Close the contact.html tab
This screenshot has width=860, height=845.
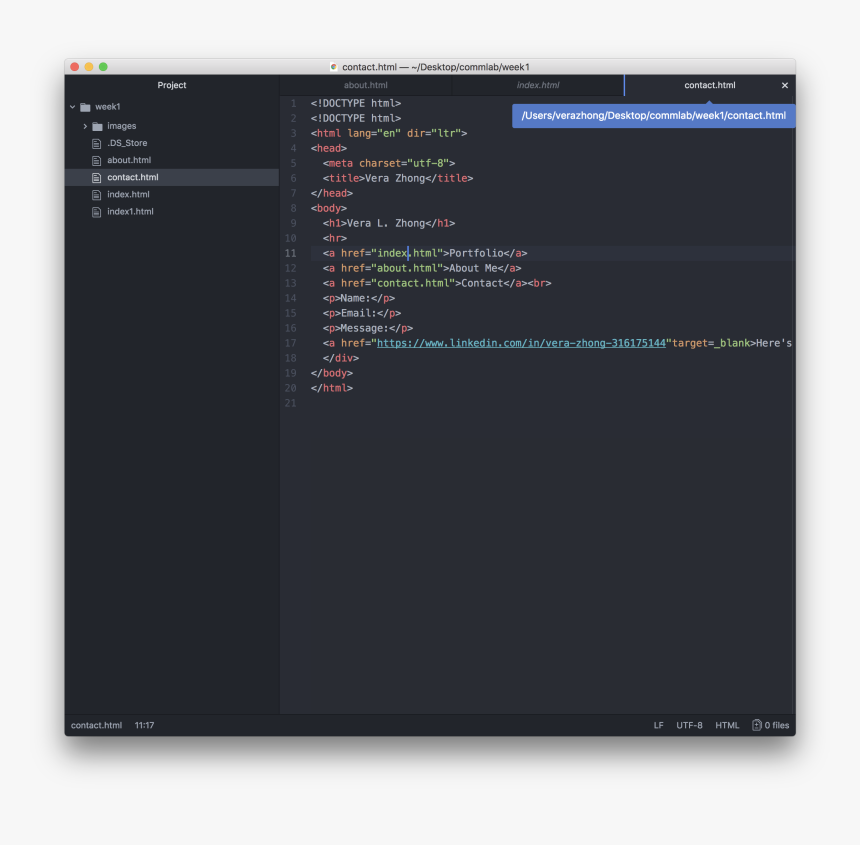pyautogui.click(x=785, y=85)
